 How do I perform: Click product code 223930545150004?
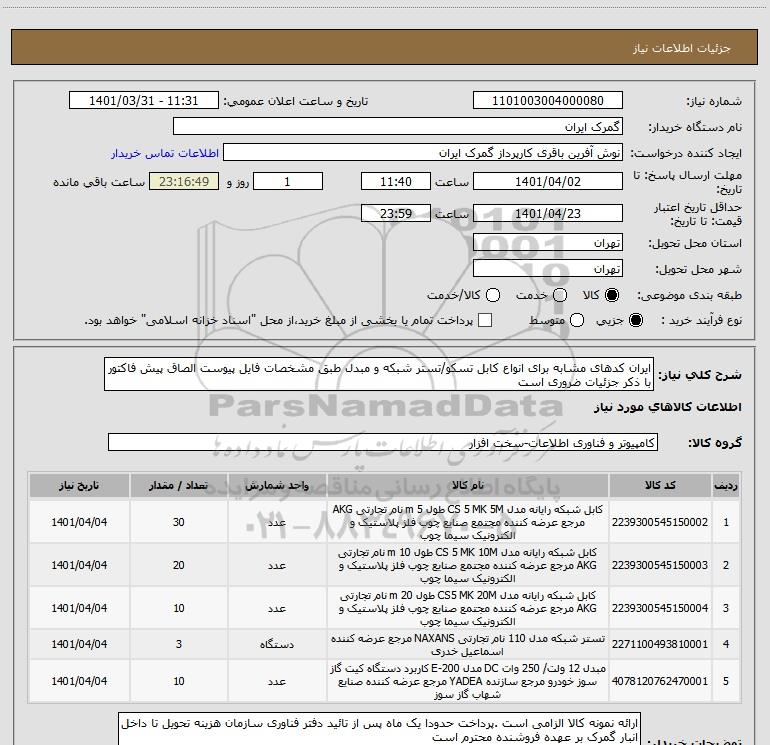click(660, 608)
